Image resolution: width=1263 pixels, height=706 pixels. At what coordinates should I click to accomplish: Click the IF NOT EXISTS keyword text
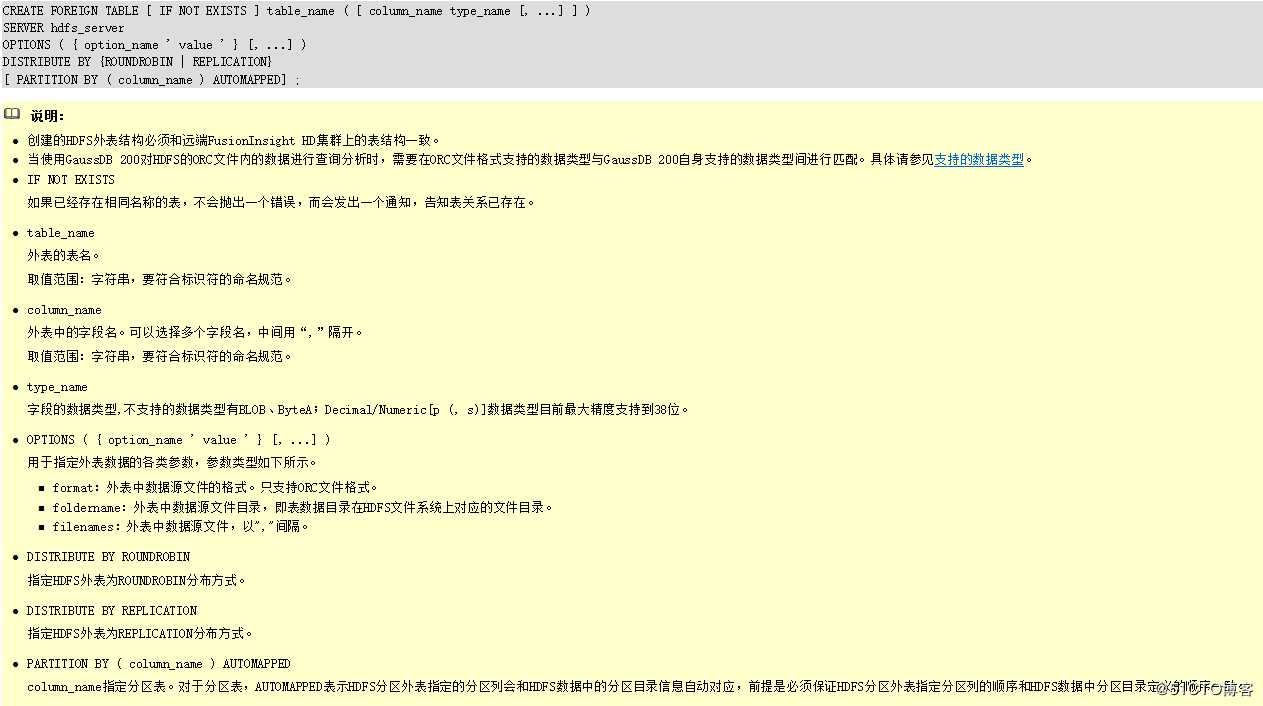[70, 179]
